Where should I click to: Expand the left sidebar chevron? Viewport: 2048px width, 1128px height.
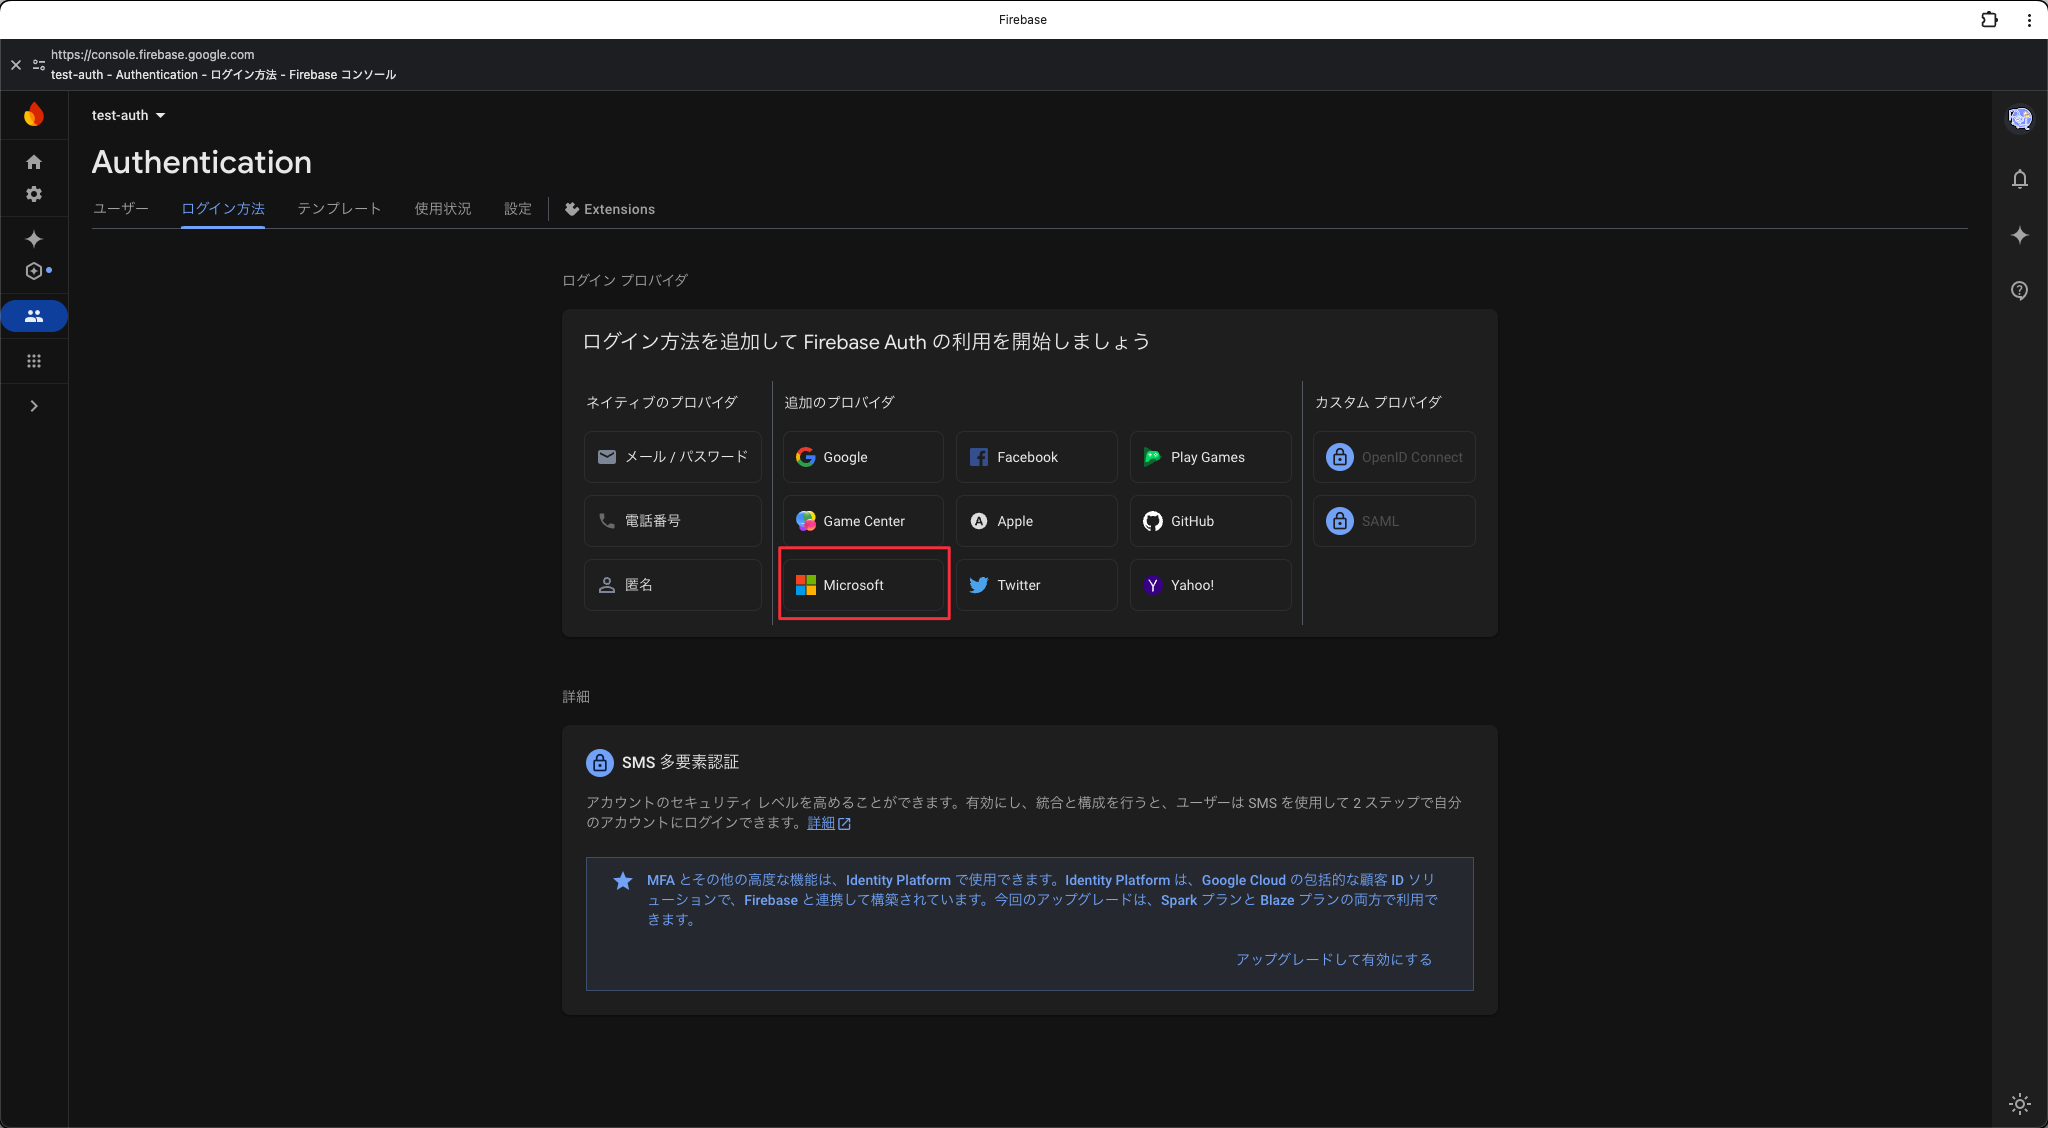click(x=34, y=406)
